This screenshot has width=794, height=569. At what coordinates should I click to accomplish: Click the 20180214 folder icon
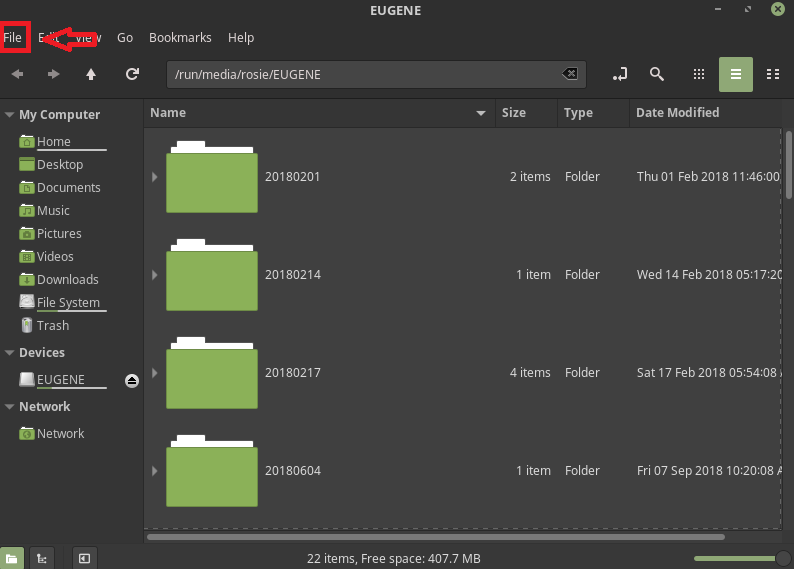[212, 275]
